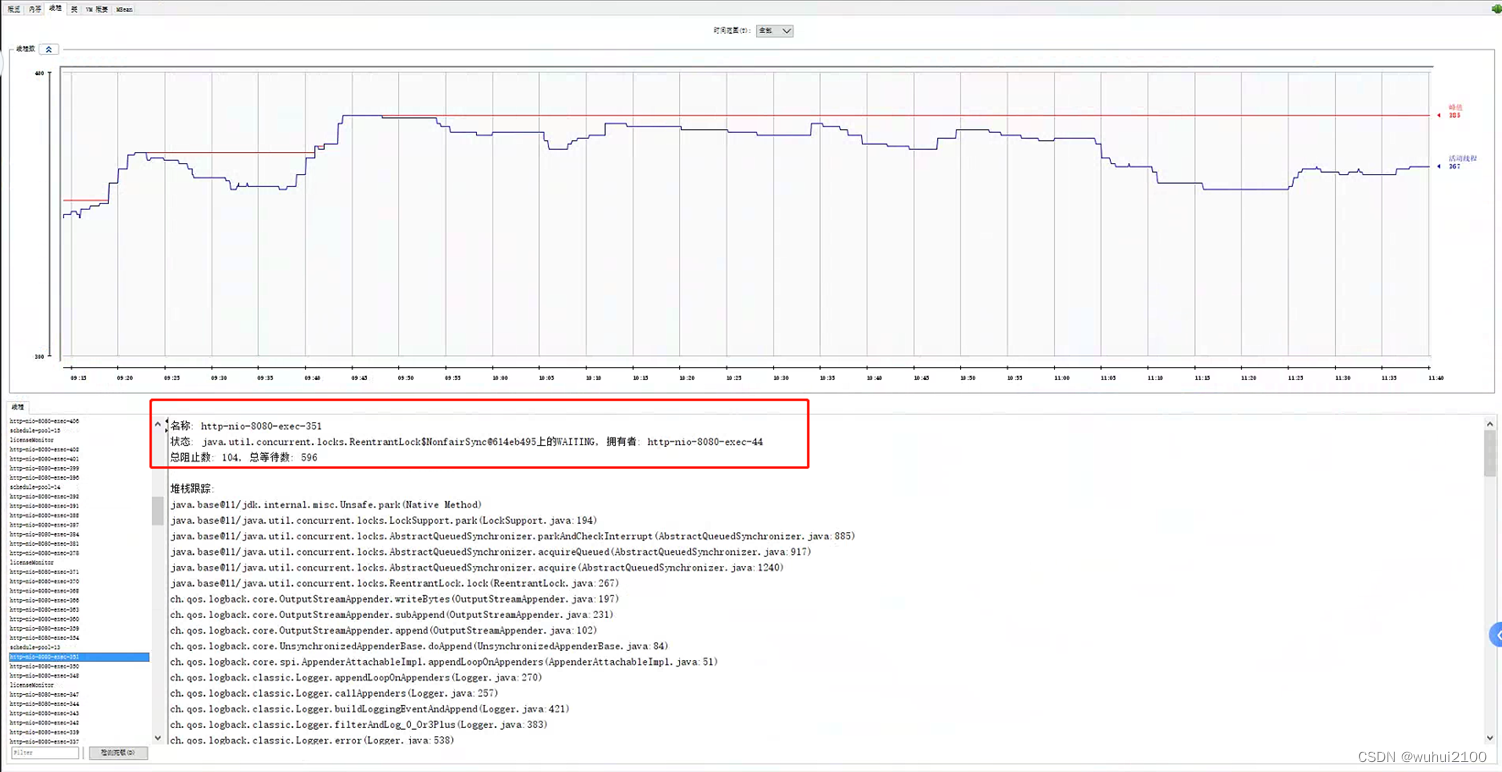Click the ReentrantLock.lock stack trace line

click(394, 583)
